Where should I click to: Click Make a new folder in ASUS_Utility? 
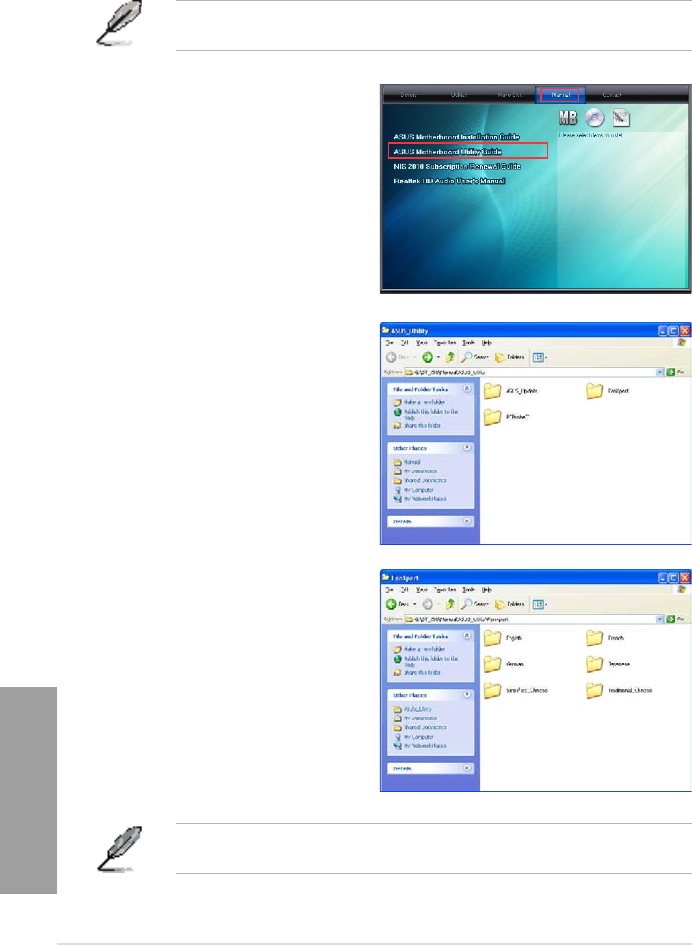click(420, 402)
